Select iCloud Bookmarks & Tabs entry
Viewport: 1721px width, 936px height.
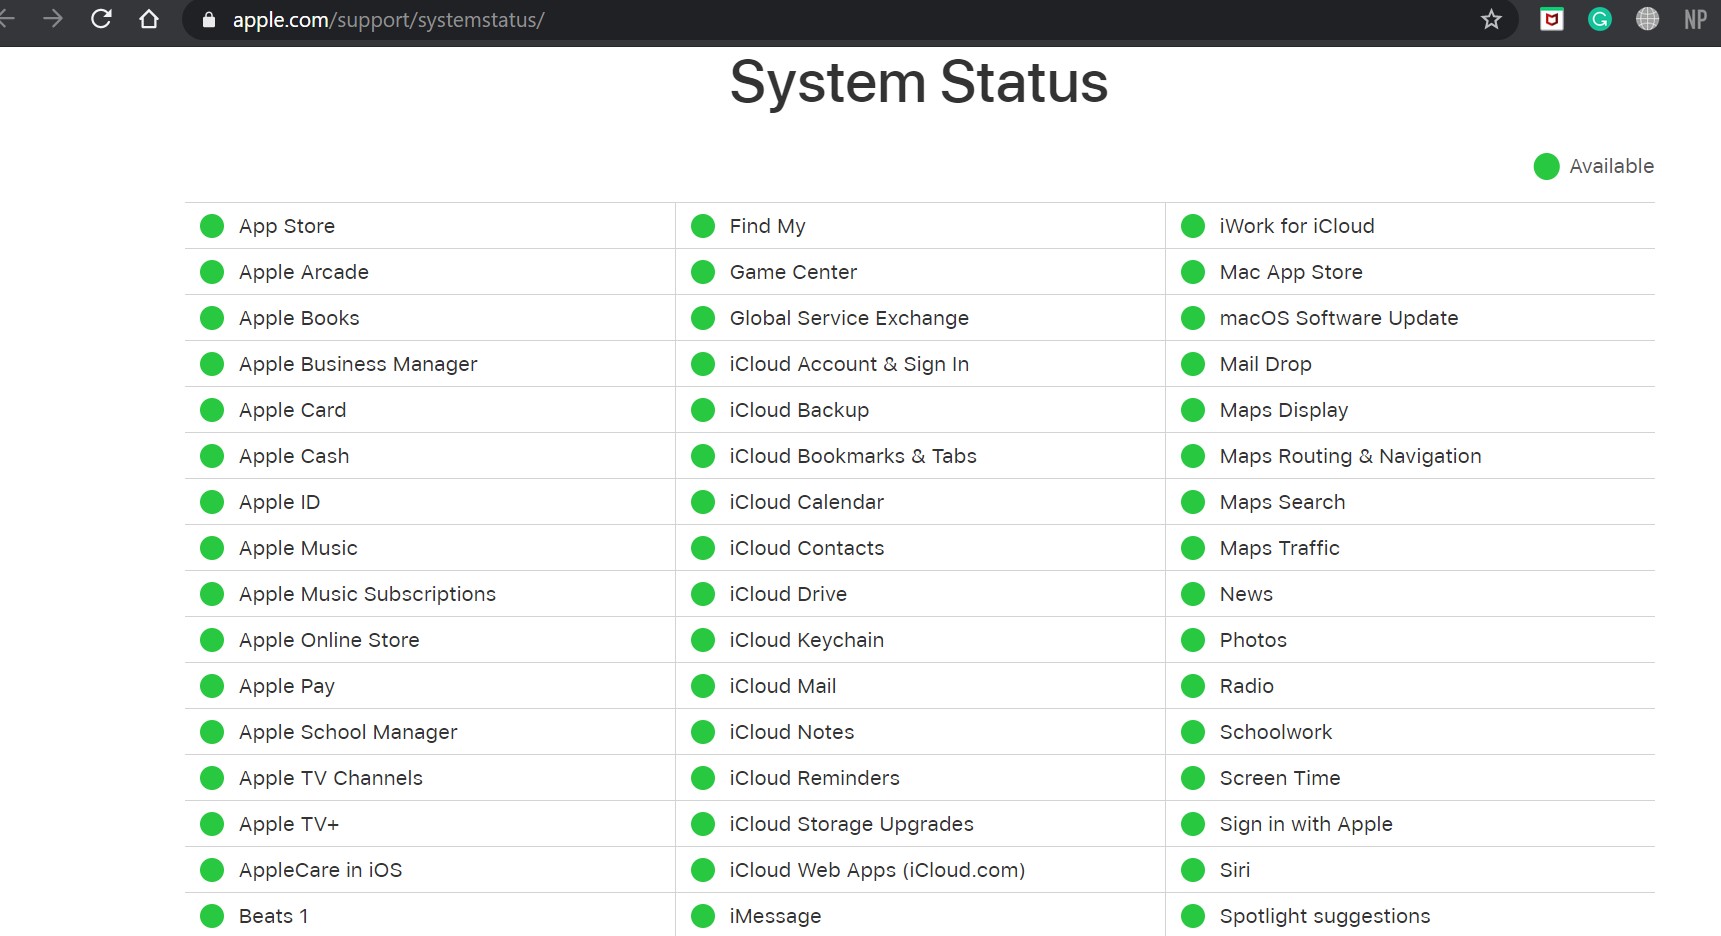tap(853, 456)
